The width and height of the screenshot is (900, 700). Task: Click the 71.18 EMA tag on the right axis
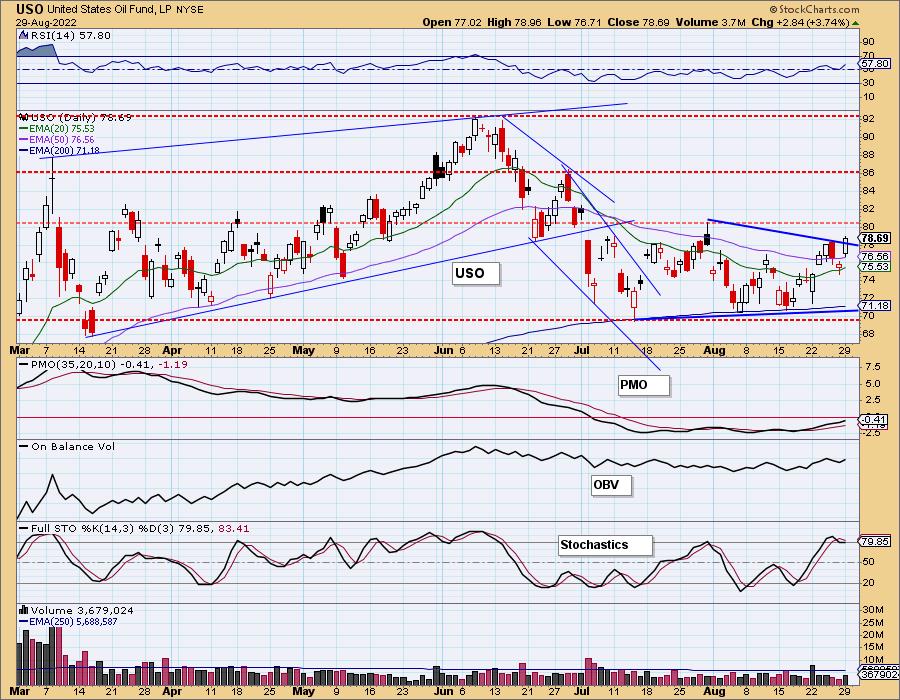pos(875,306)
